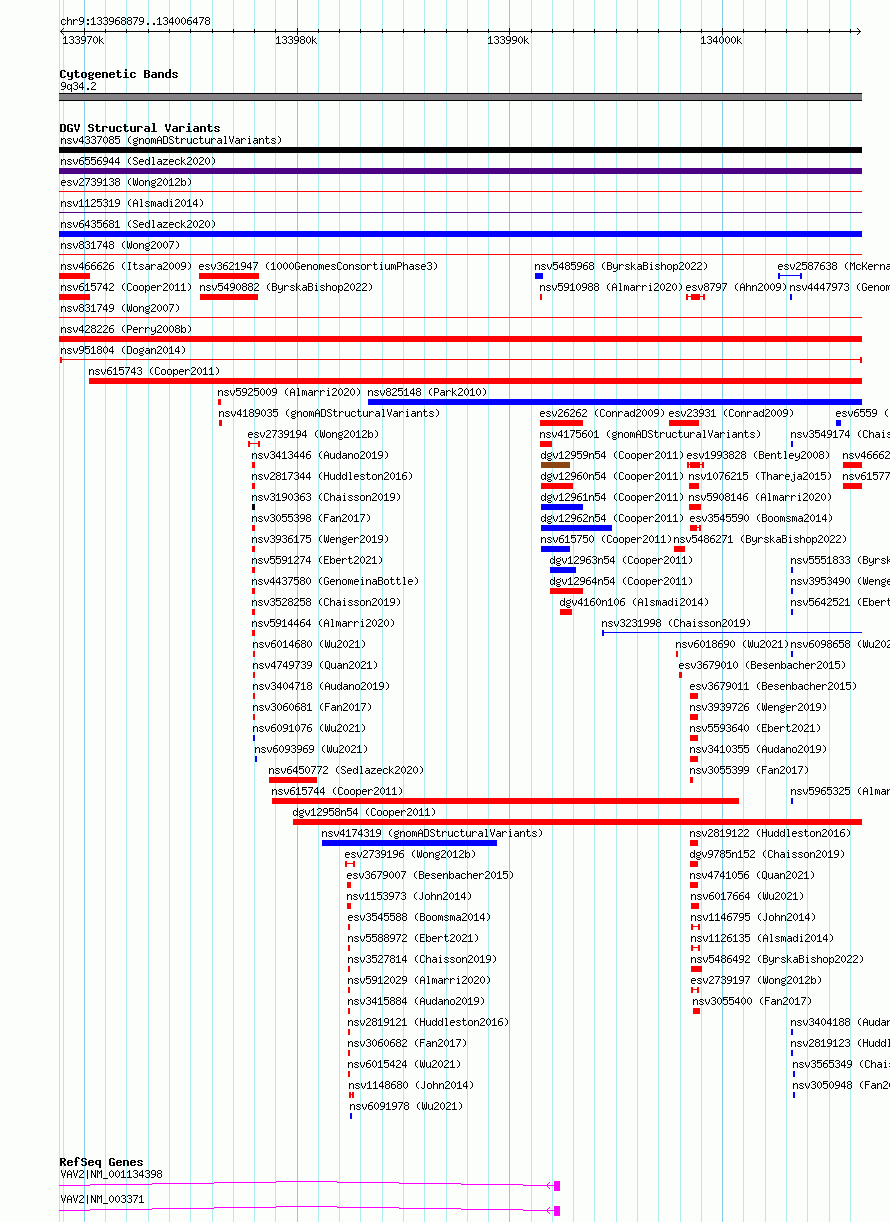Click the nsv1153973 John2014 label
The image size is (890, 1222).
click(x=411, y=896)
